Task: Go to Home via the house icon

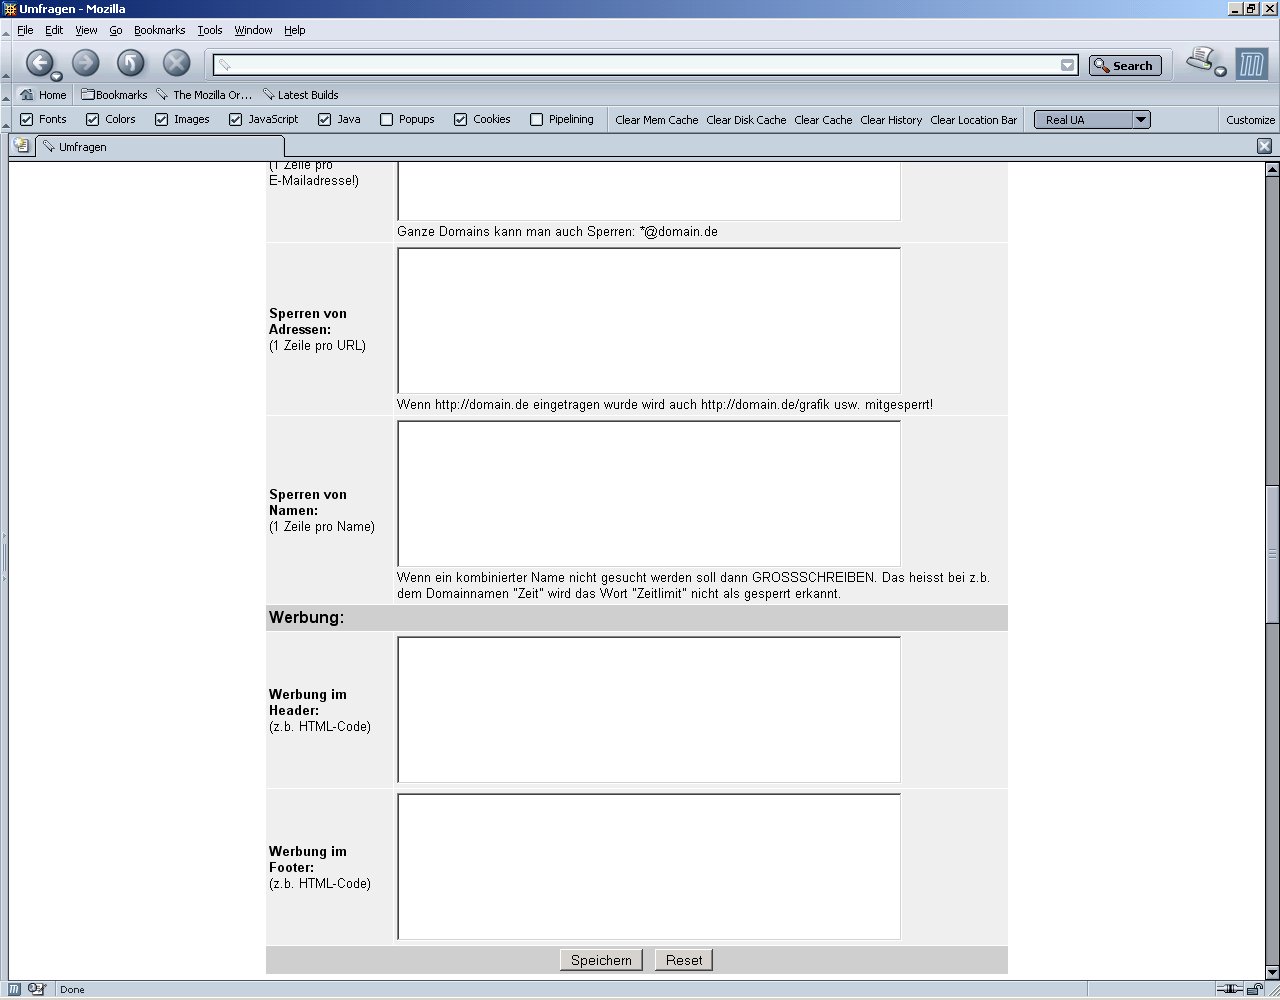Action: (43, 95)
